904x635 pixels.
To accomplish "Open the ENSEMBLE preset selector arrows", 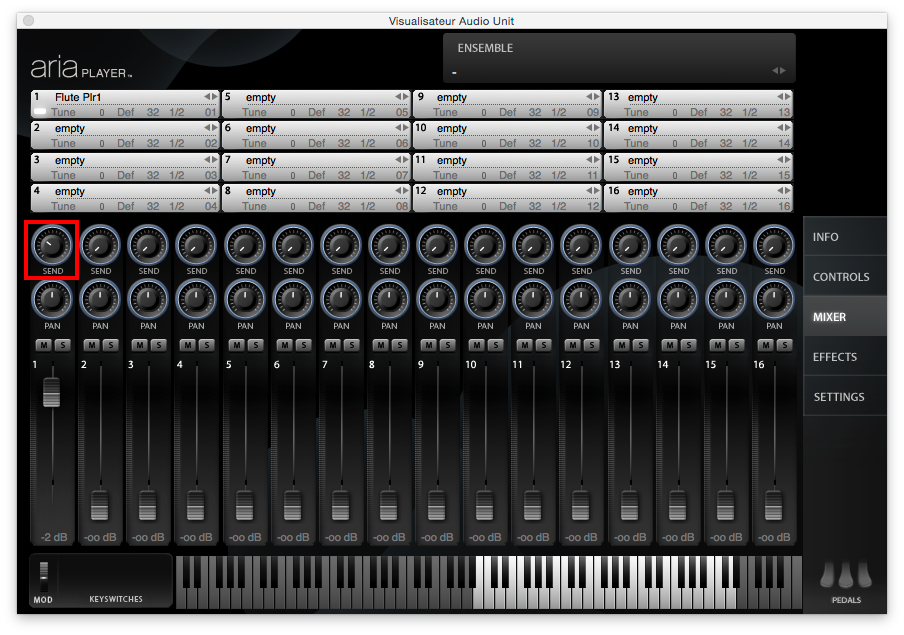I will [x=779, y=71].
